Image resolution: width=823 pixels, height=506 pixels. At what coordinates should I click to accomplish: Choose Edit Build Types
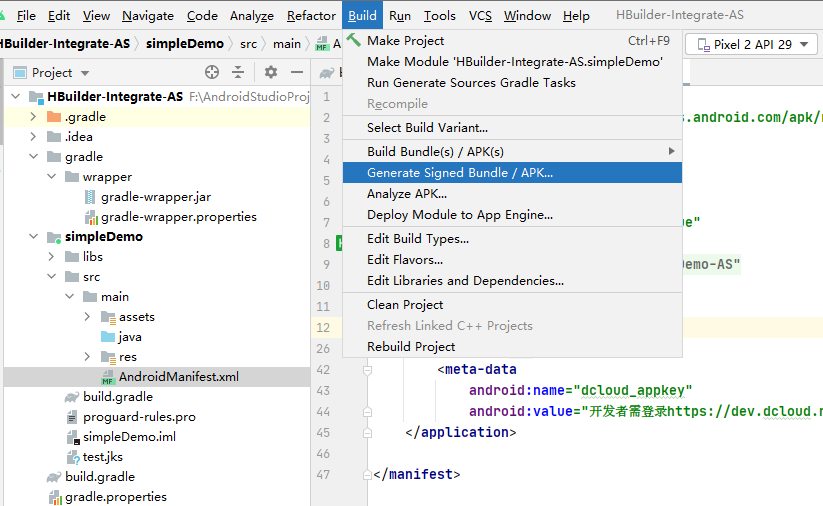pyautogui.click(x=512, y=239)
